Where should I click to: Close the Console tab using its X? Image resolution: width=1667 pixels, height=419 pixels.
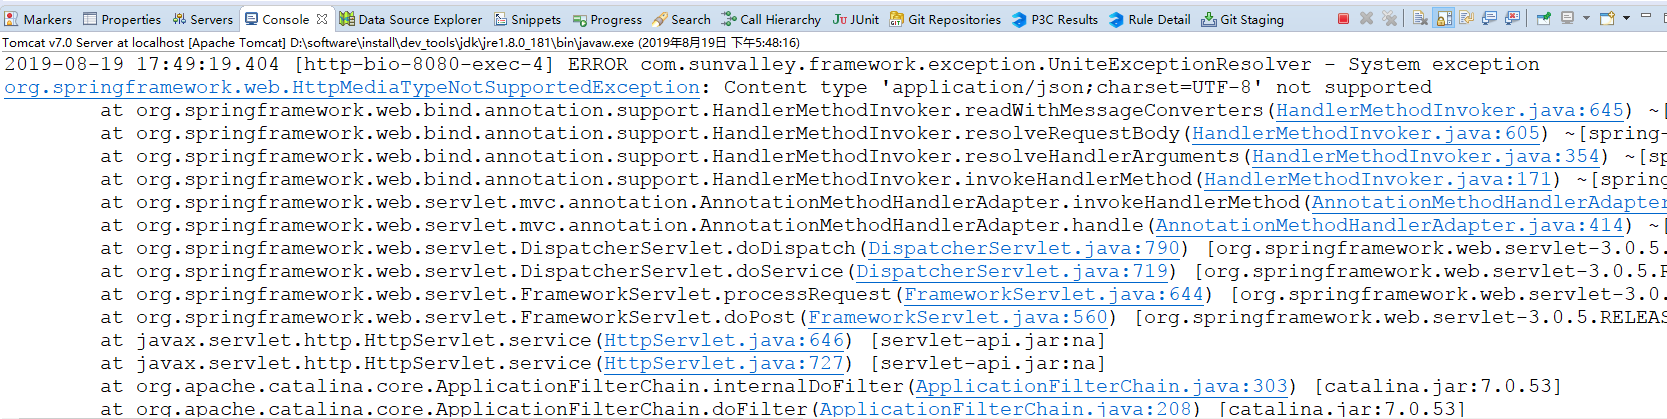(x=322, y=19)
